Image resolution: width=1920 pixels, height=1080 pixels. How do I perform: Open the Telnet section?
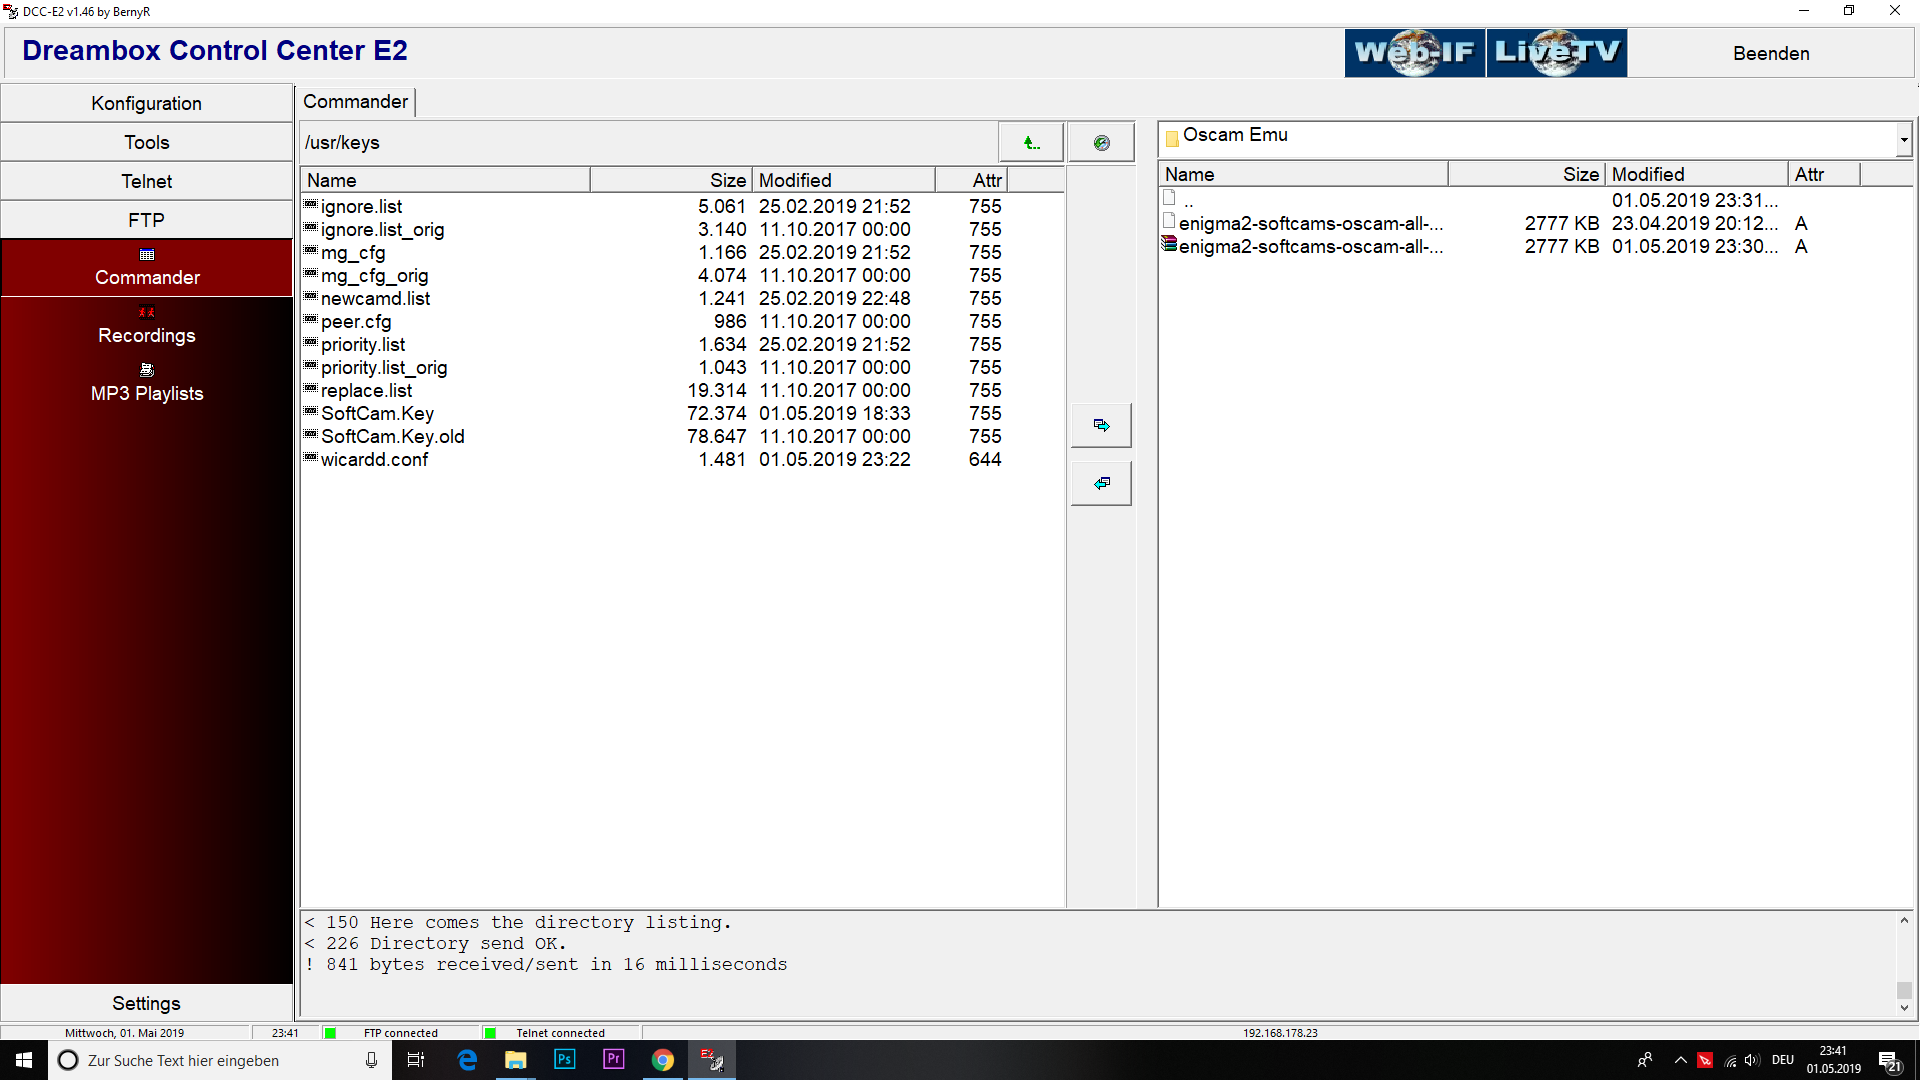pos(147,182)
